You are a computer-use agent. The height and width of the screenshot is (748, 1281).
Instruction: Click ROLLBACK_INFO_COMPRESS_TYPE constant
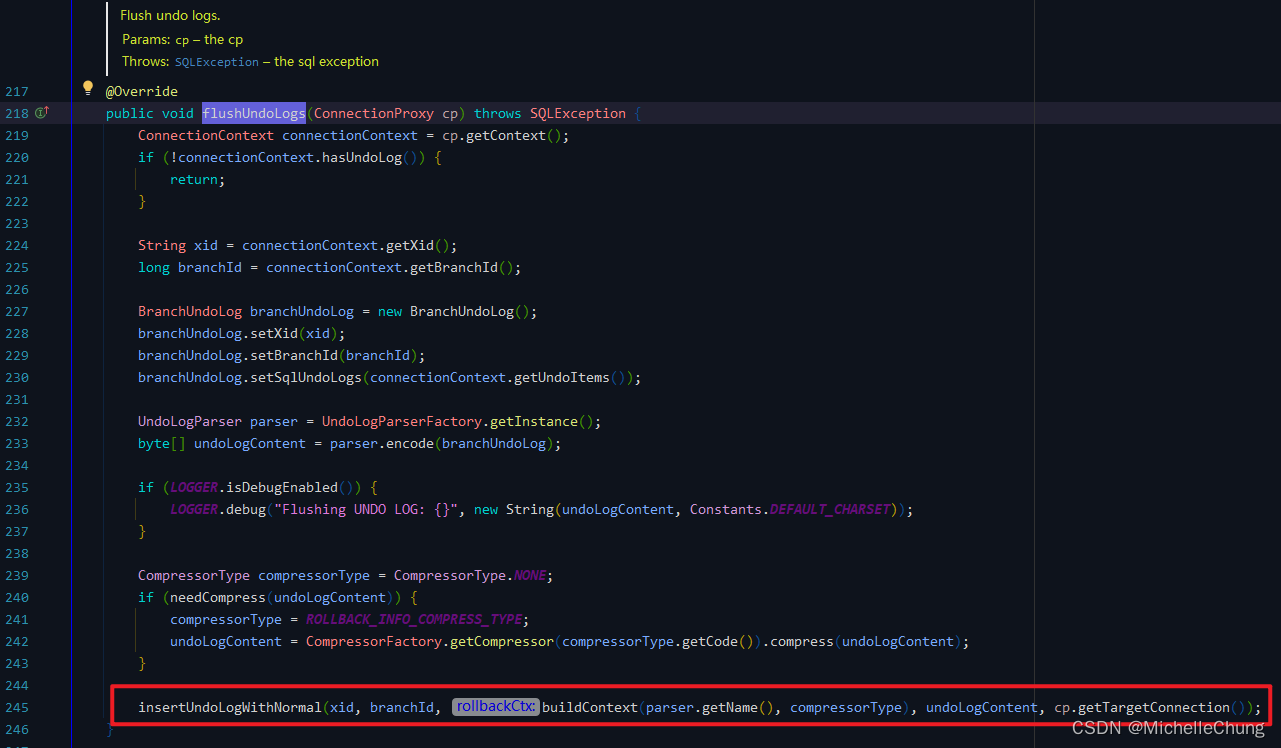pos(414,619)
